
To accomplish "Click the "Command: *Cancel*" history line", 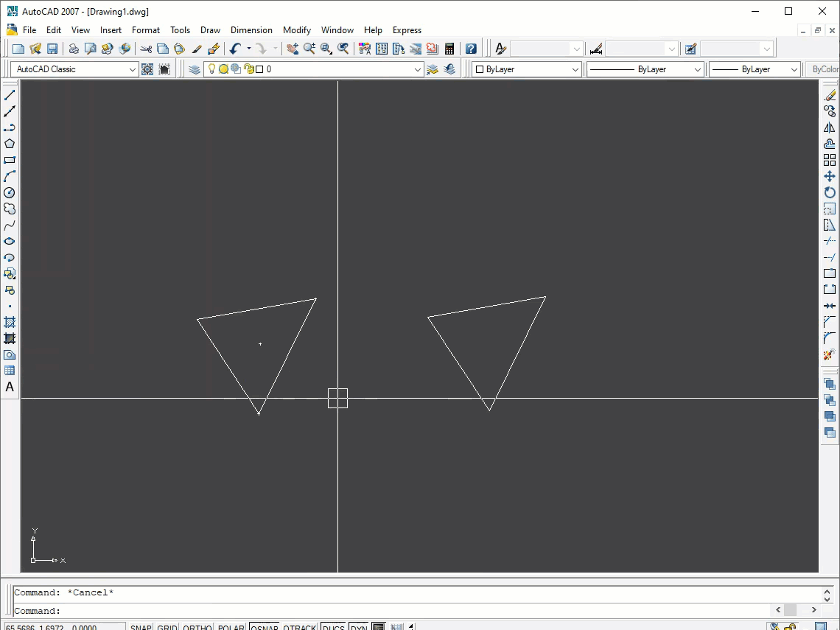I will (x=64, y=592).
